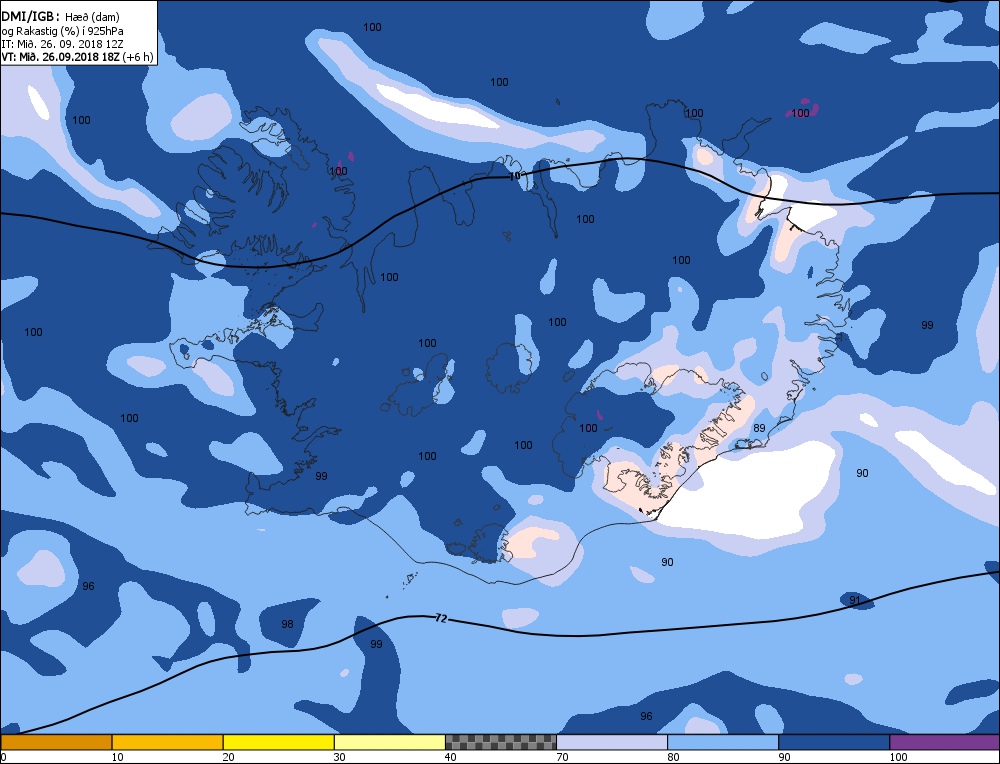Click the orange 10–20 legend swatch
This screenshot has width=1000, height=764.
(167, 742)
